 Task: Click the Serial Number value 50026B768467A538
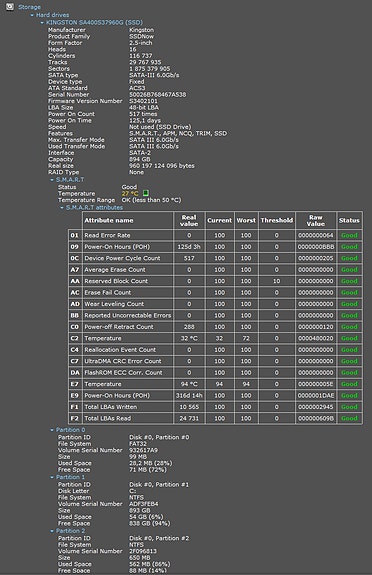(158, 95)
